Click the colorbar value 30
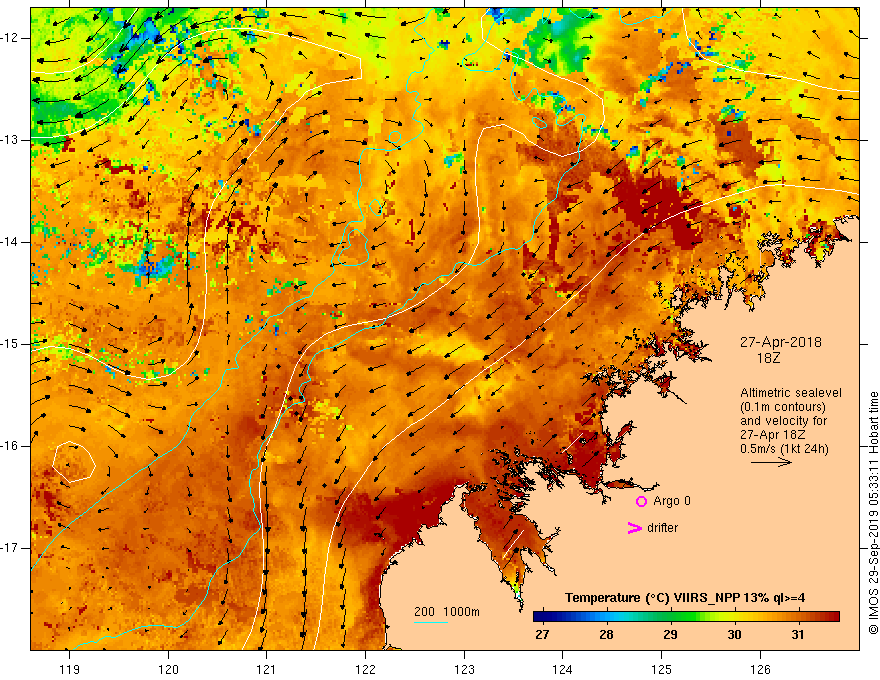 tap(734, 635)
